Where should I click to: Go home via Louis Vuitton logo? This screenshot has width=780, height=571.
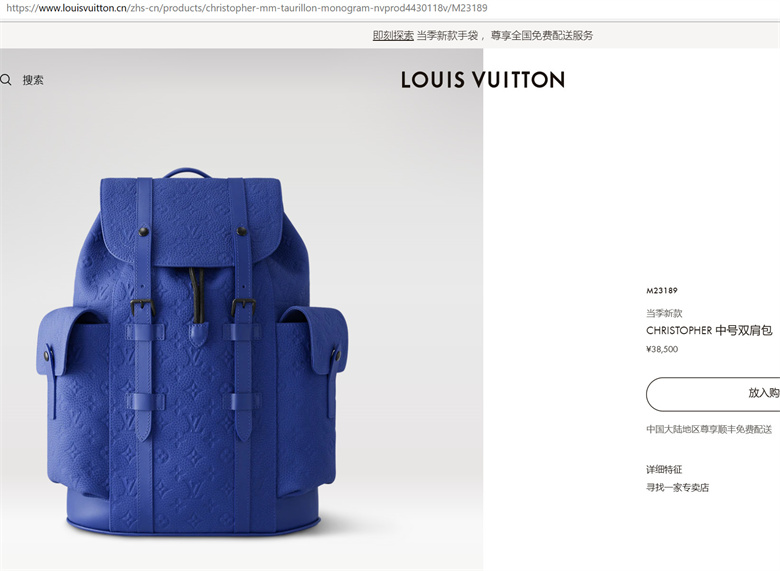[x=483, y=80]
